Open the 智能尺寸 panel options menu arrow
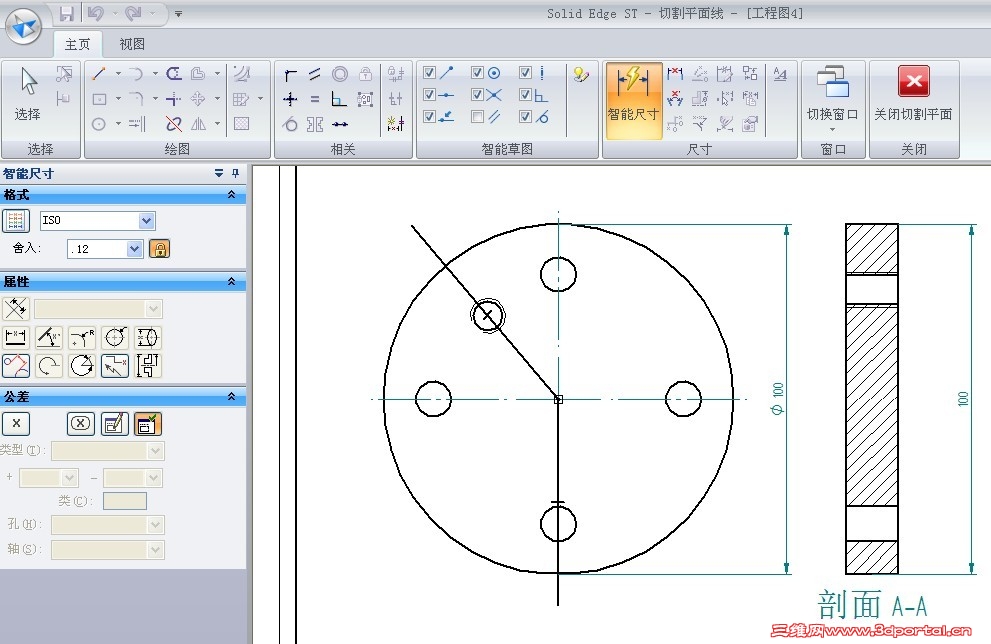 point(219,173)
